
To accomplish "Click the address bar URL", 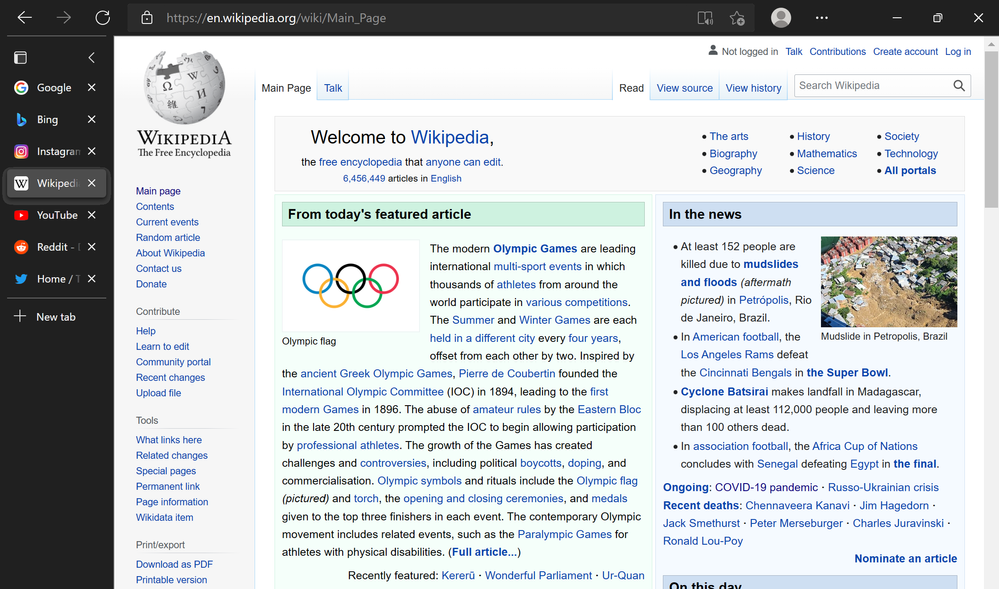I will 276,18.
